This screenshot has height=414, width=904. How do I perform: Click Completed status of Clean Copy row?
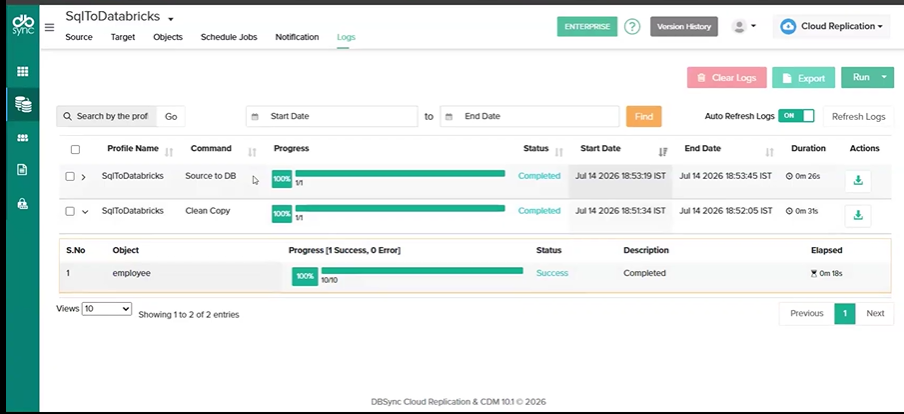[539, 211]
